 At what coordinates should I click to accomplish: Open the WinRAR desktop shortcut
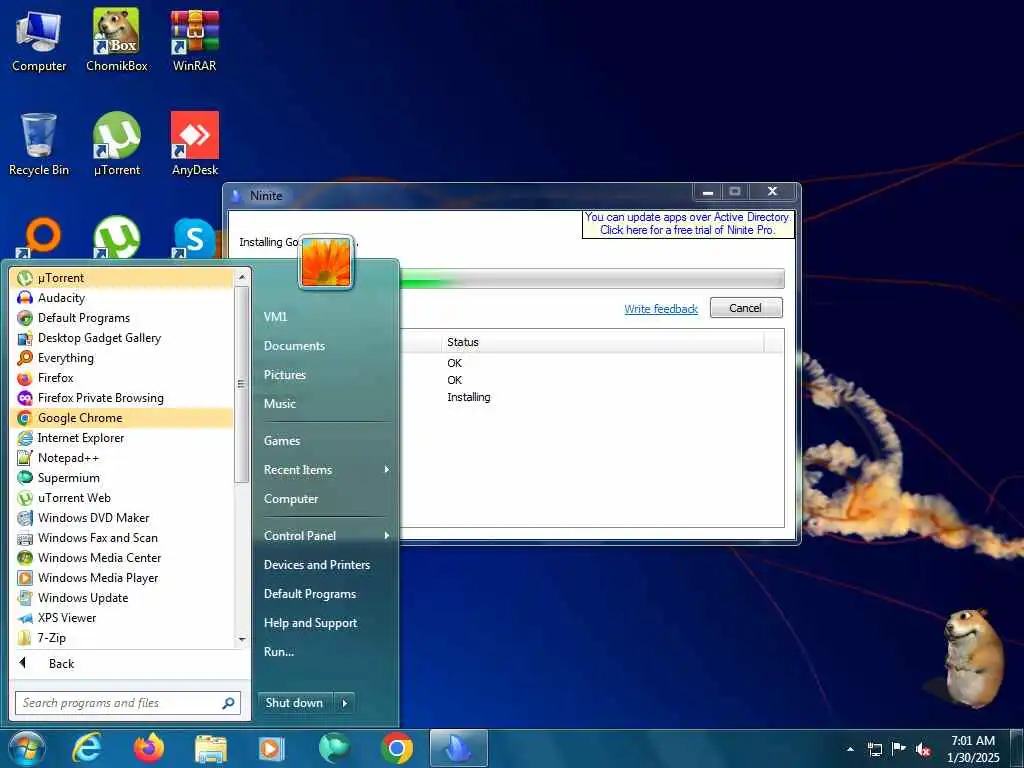click(195, 40)
